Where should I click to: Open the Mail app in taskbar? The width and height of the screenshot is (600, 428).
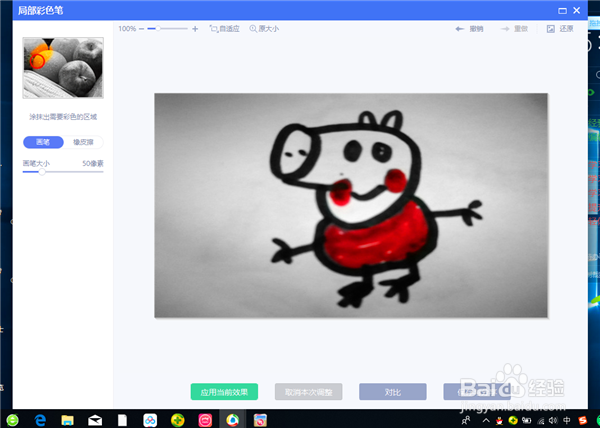(95, 420)
